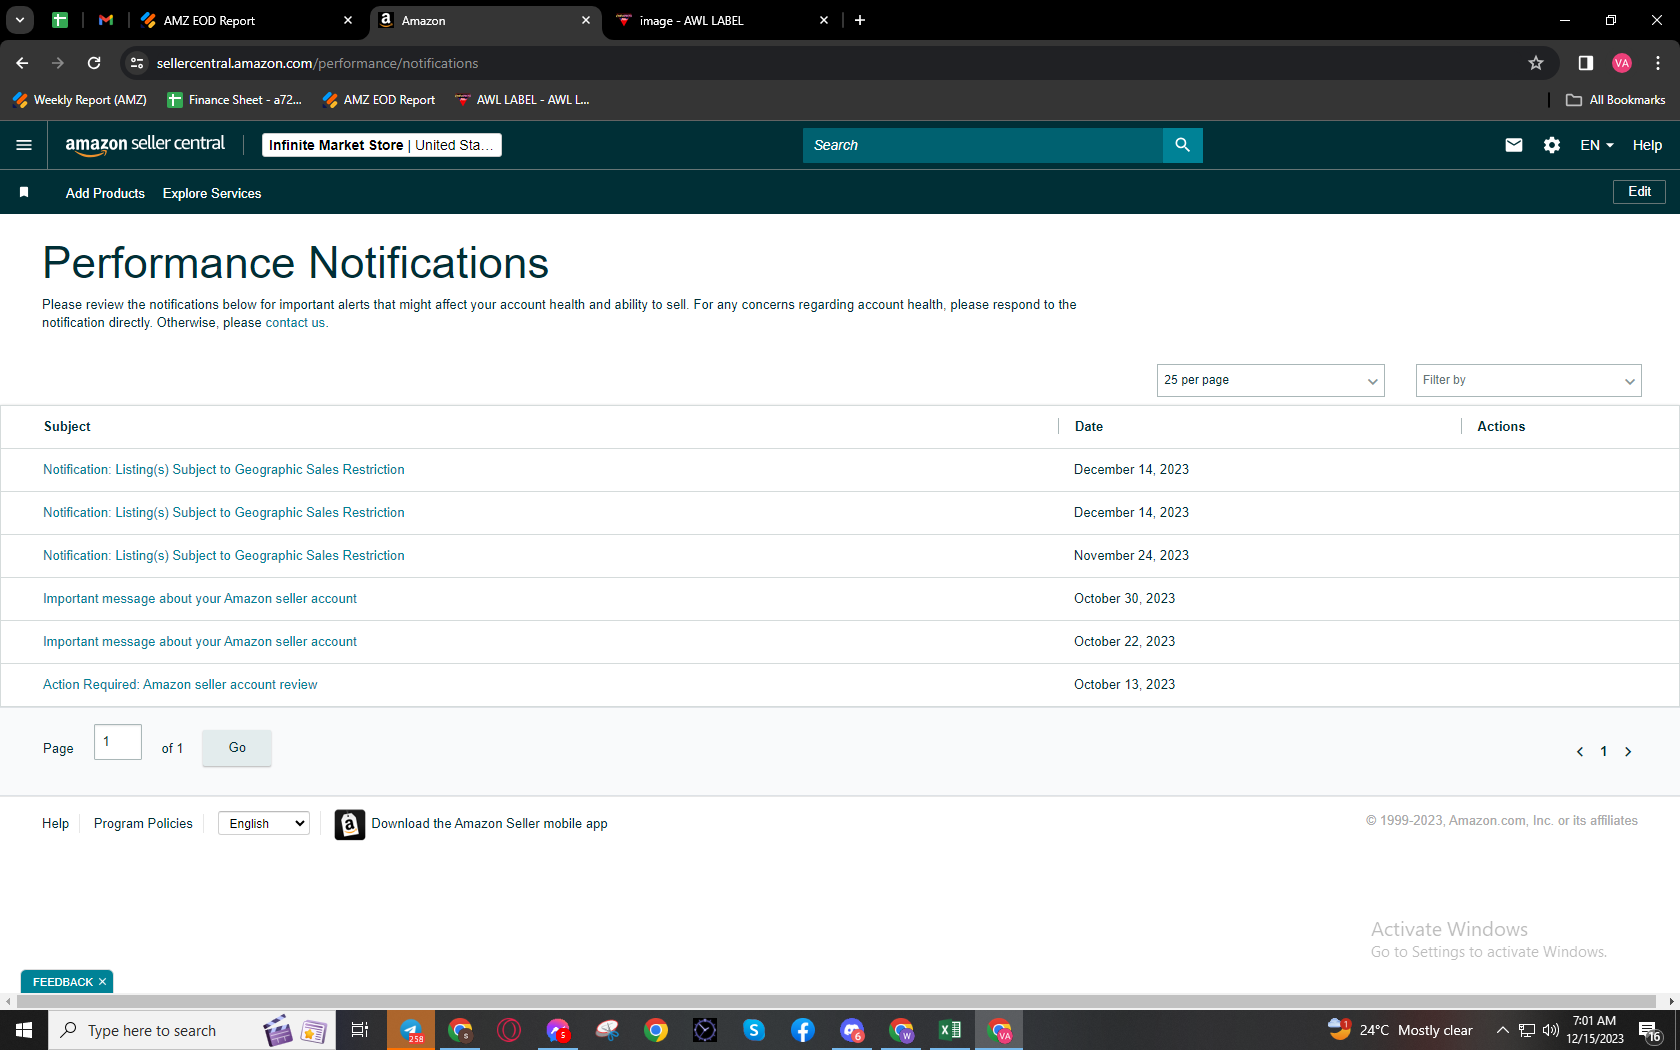Screen dimensions: 1680x1050
Task: Go to previous notifications page arrow
Action: pos(1580,751)
